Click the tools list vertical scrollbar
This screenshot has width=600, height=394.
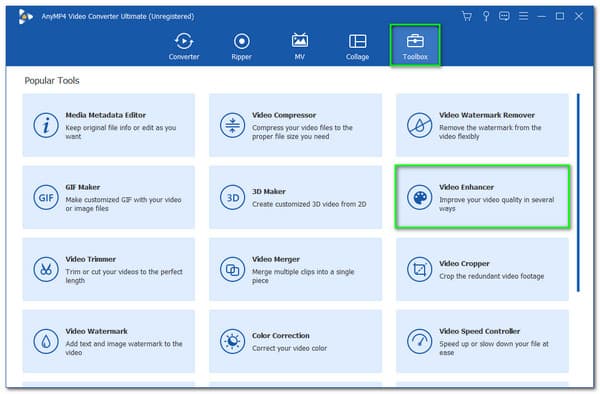[x=578, y=192]
